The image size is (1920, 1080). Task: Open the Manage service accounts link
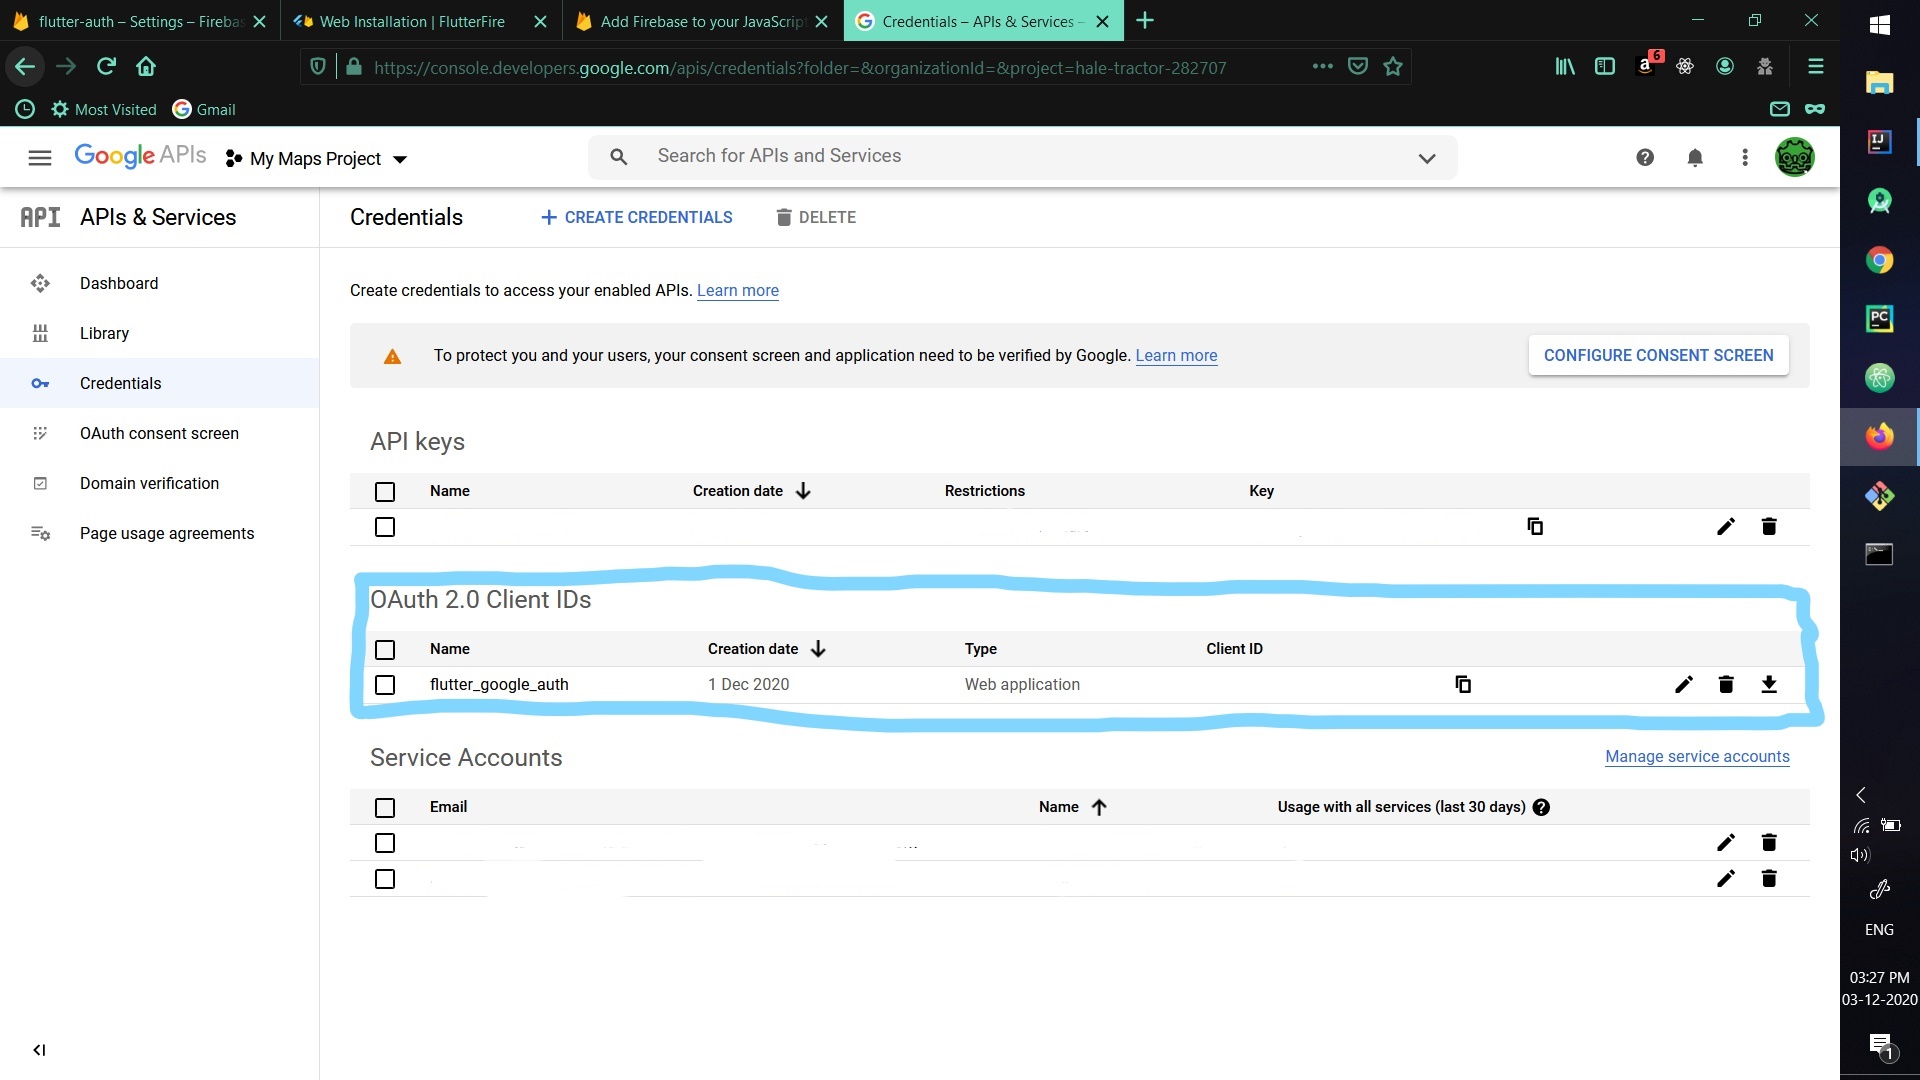point(1697,756)
